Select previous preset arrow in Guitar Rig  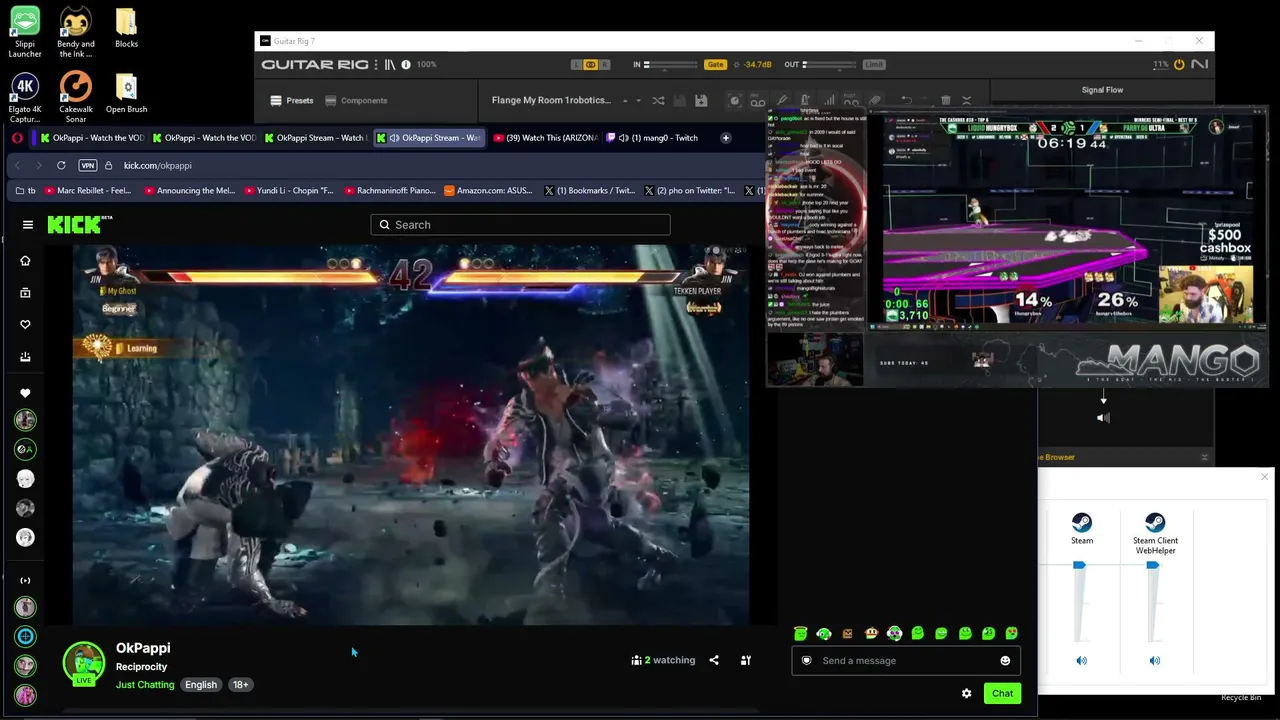pos(625,100)
